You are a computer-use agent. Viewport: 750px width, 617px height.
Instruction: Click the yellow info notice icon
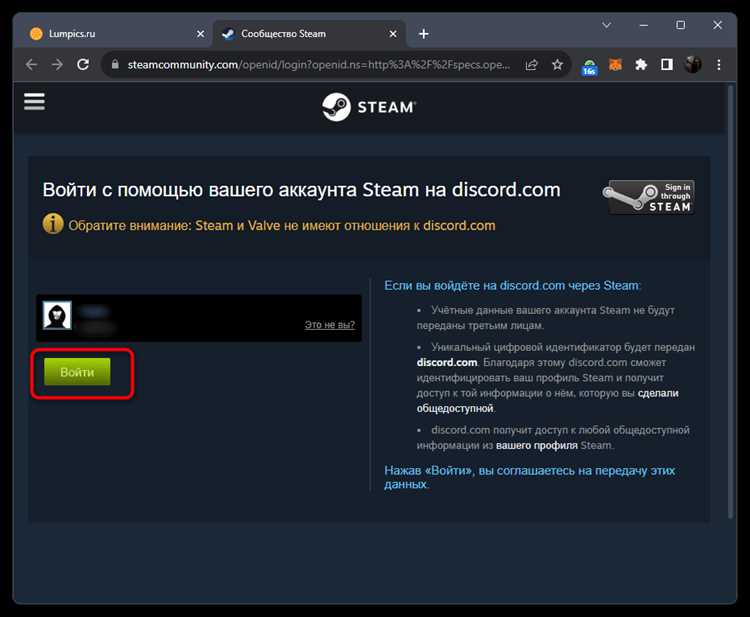53,224
